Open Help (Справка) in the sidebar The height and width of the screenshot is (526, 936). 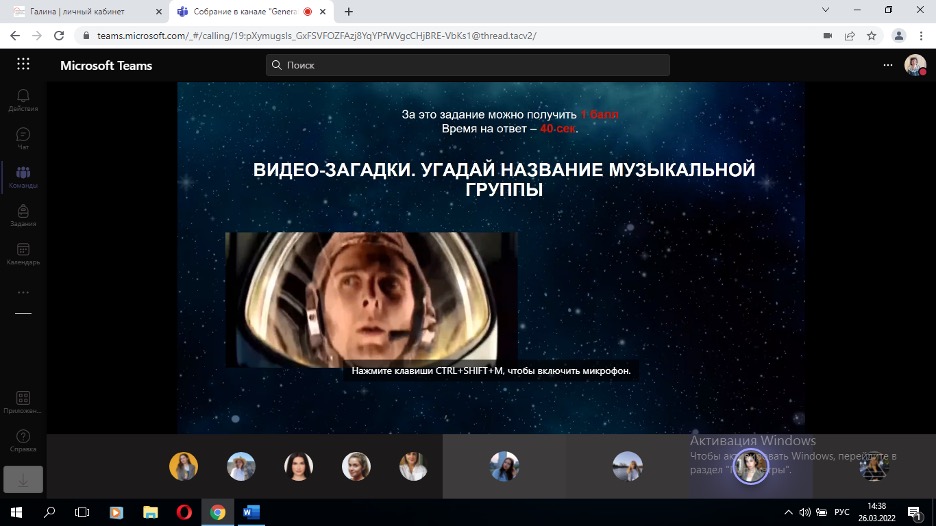23,440
